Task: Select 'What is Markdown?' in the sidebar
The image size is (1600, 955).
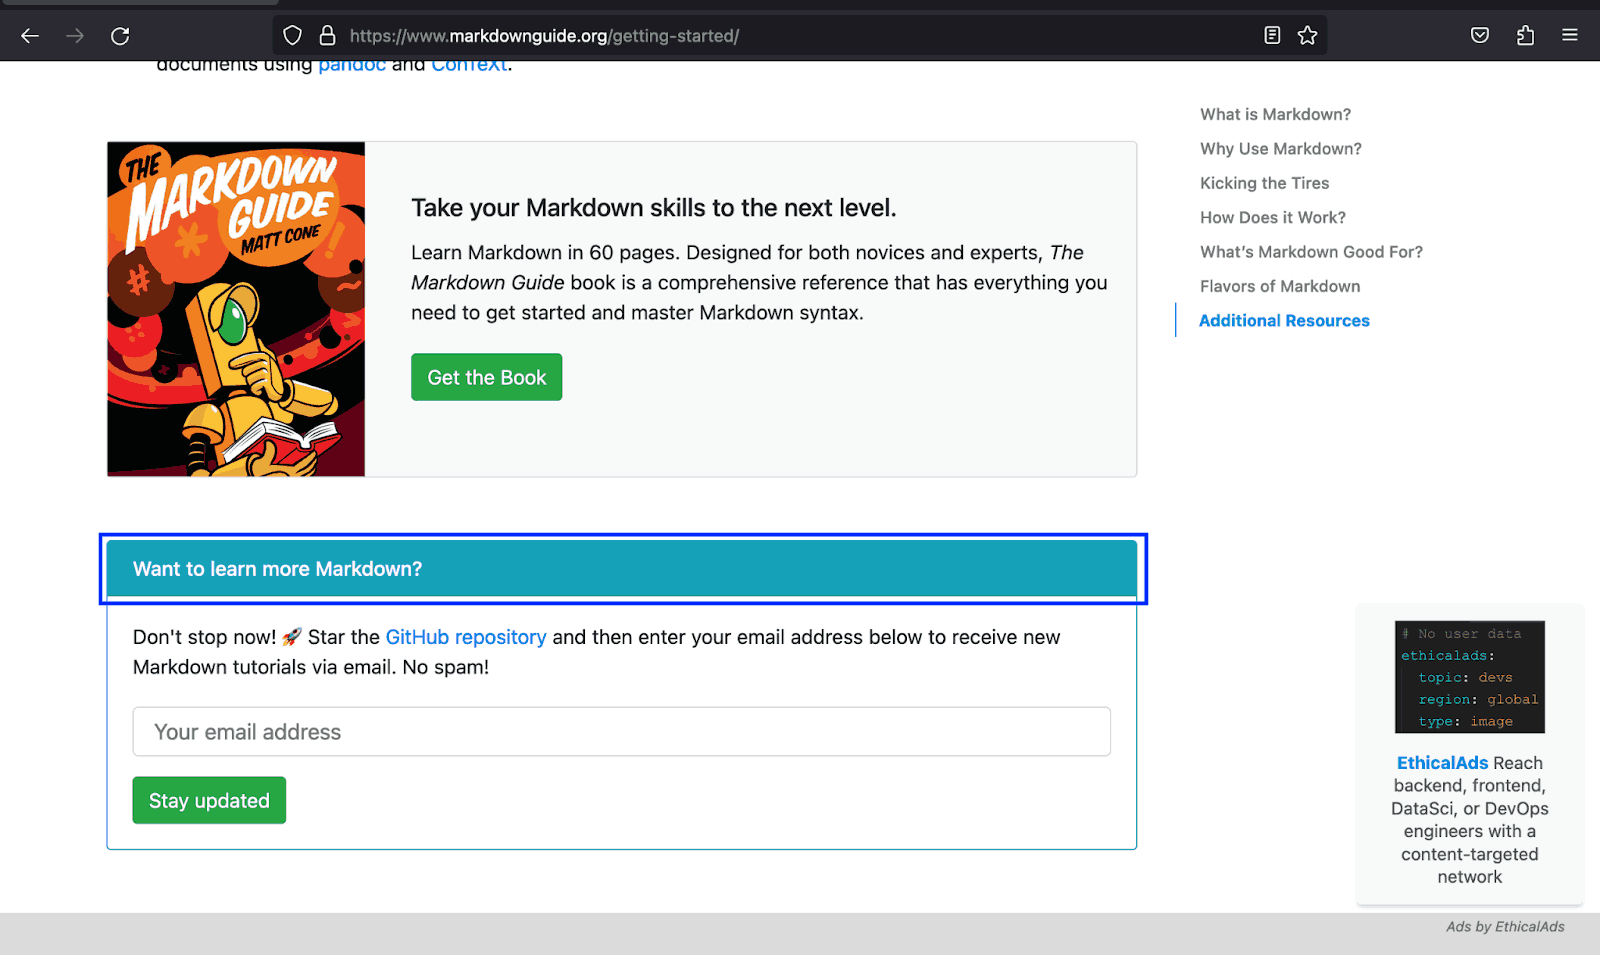Action: [1275, 114]
